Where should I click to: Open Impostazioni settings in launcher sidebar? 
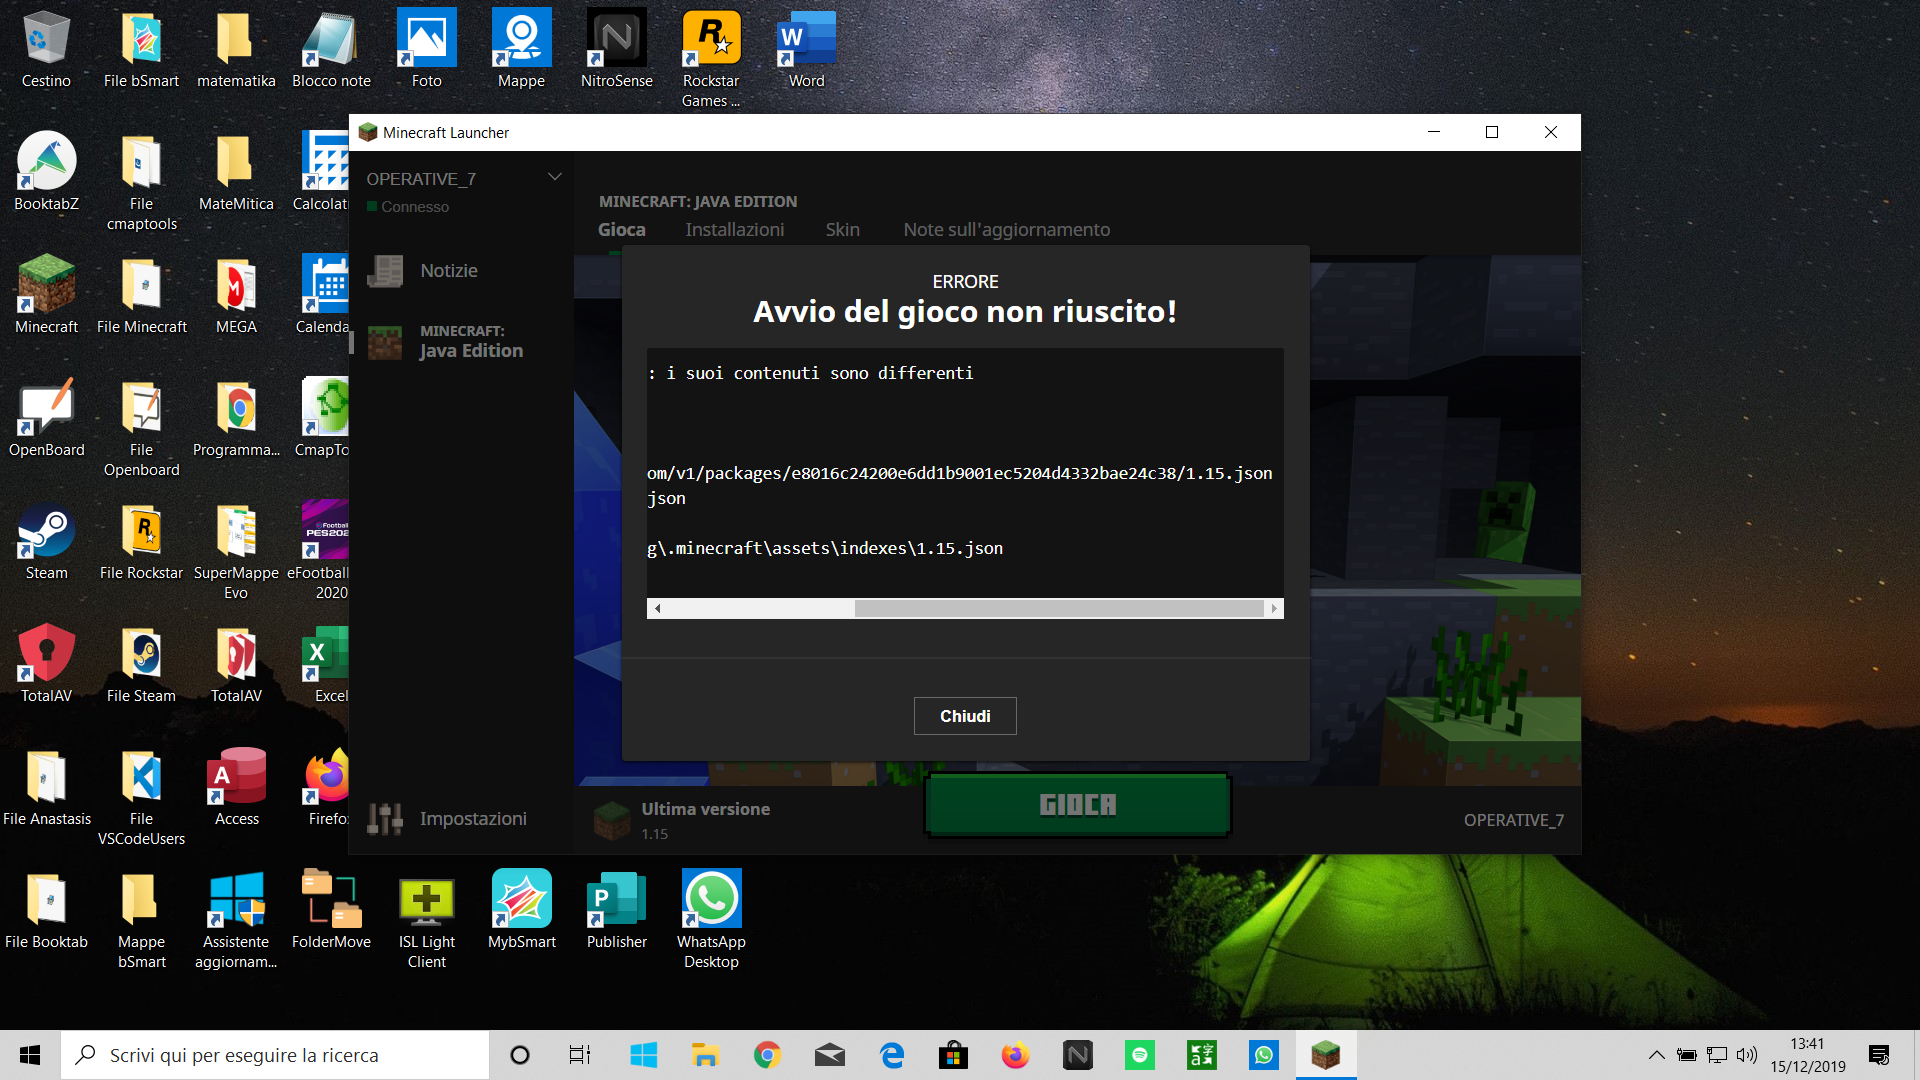click(472, 819)
